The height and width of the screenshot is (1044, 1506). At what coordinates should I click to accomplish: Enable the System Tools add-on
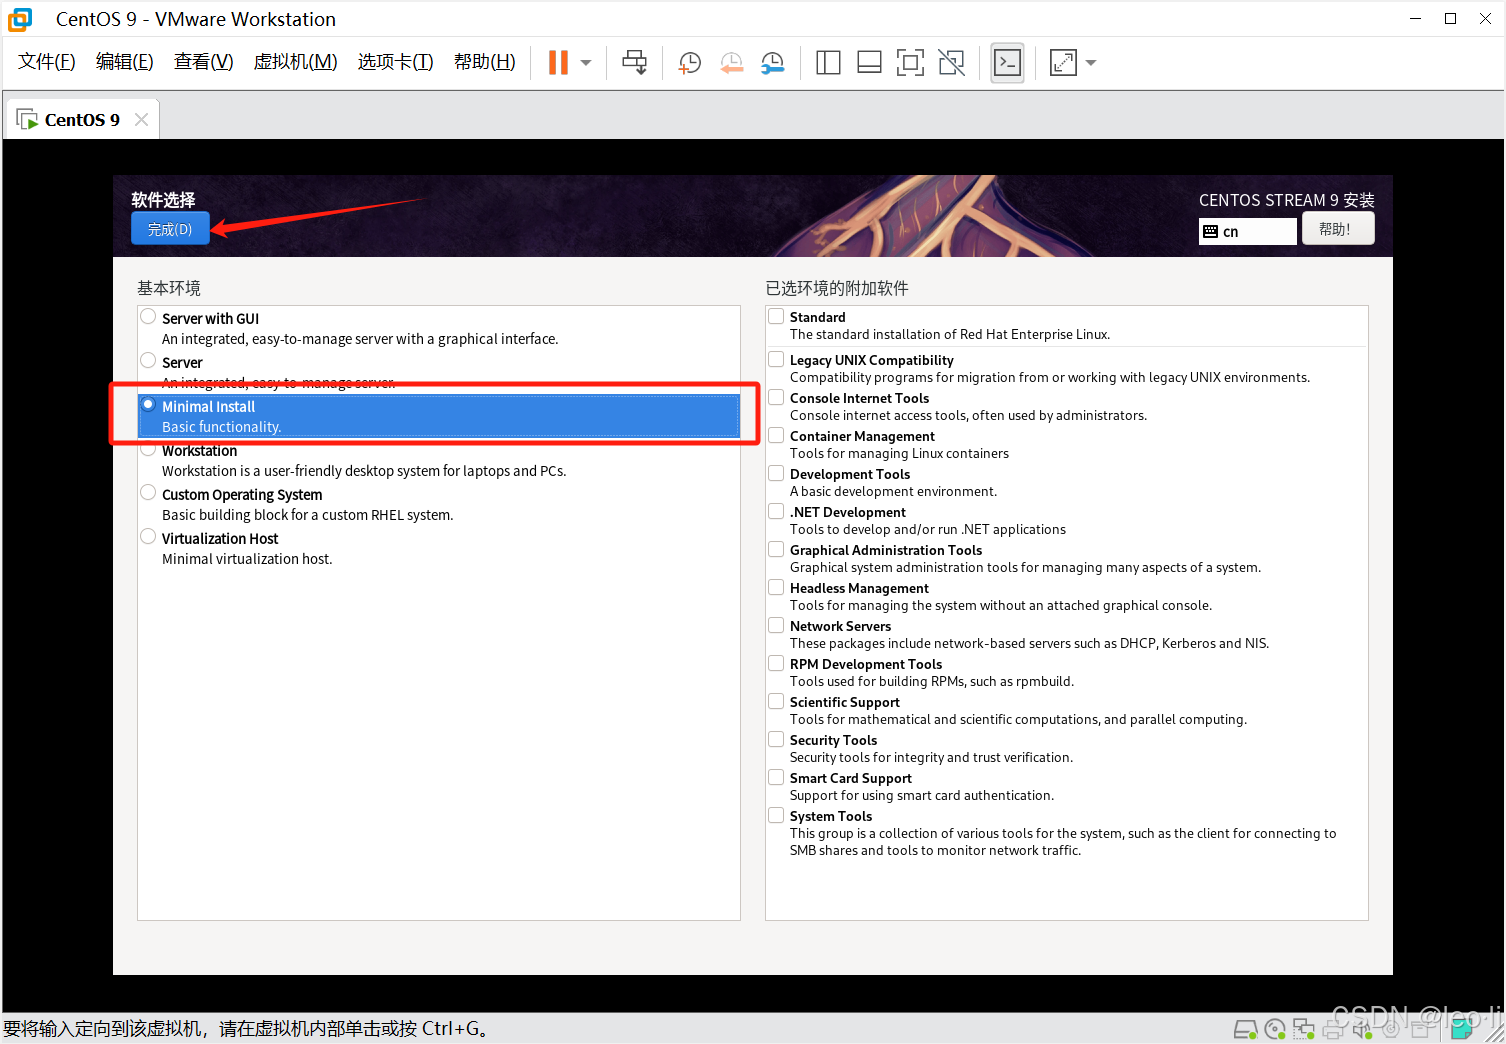pos(776,815)
